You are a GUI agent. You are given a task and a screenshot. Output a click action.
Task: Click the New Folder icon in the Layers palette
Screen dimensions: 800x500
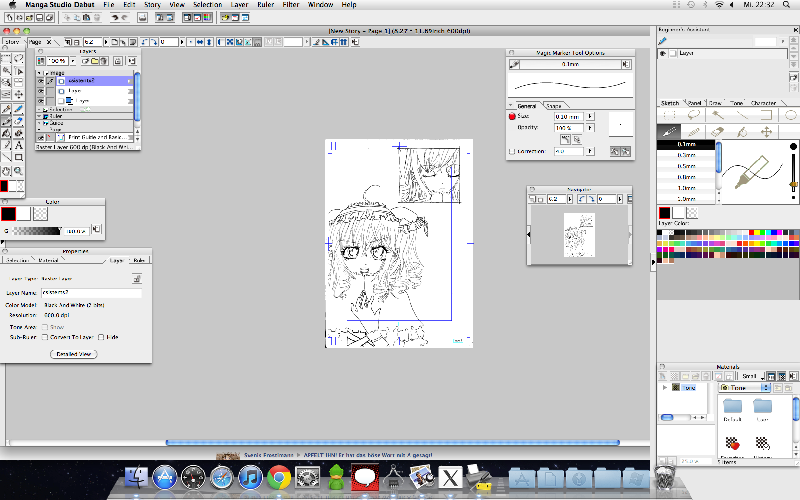tap(95, 61)
